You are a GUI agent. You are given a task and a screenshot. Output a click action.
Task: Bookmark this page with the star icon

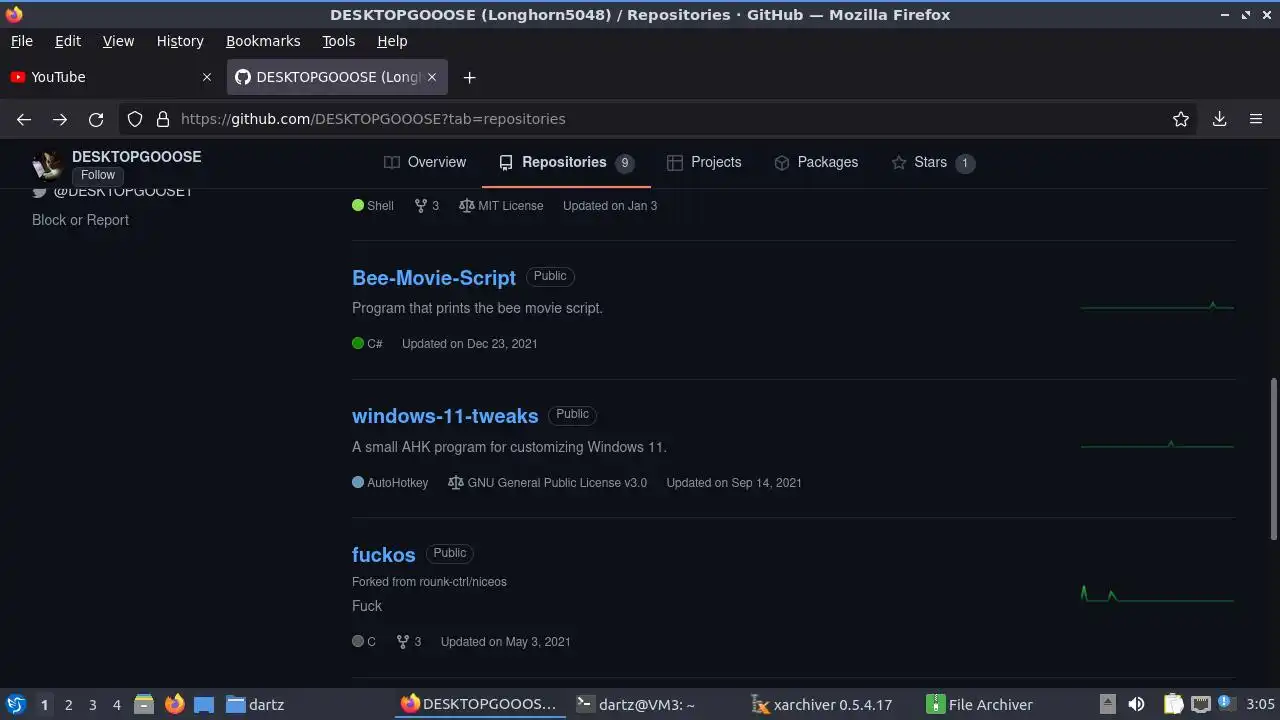1181,119
